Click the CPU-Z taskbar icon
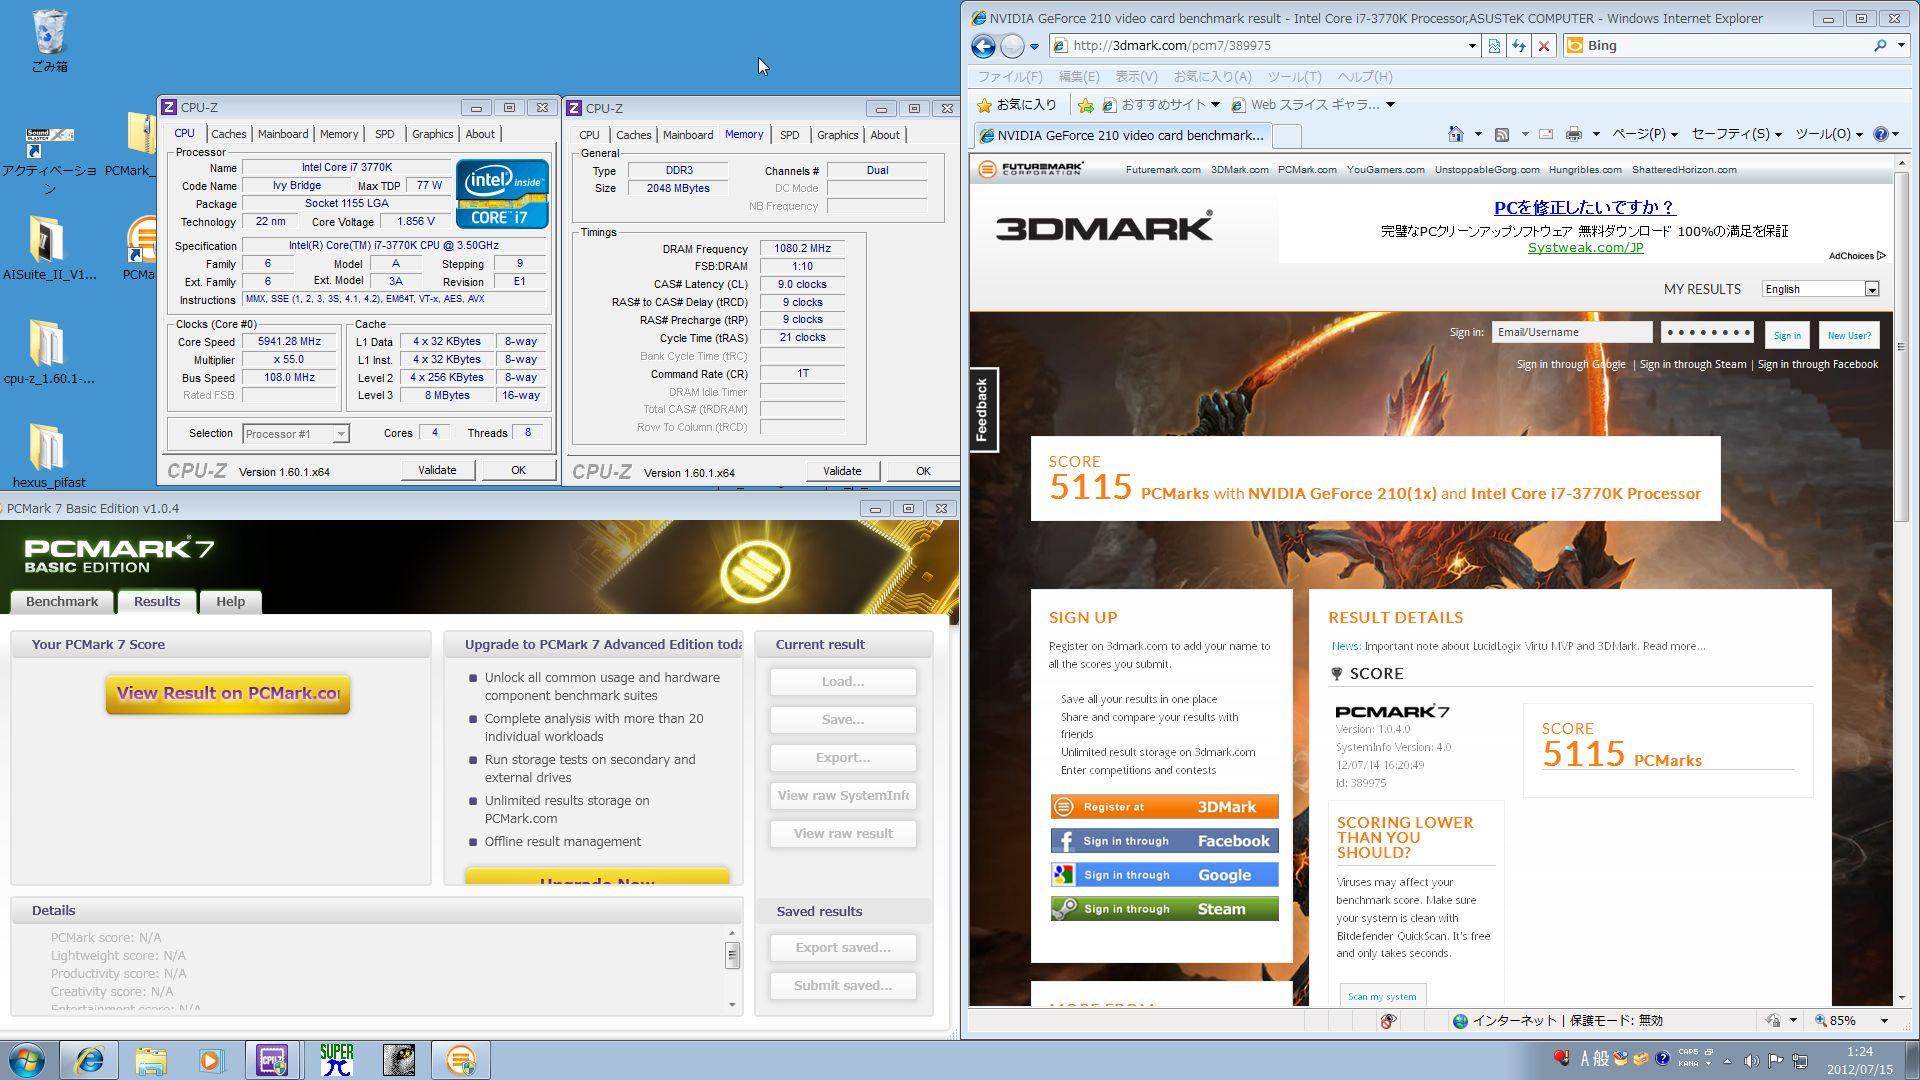1920x1080 pixels. [x=273, y=1060]
